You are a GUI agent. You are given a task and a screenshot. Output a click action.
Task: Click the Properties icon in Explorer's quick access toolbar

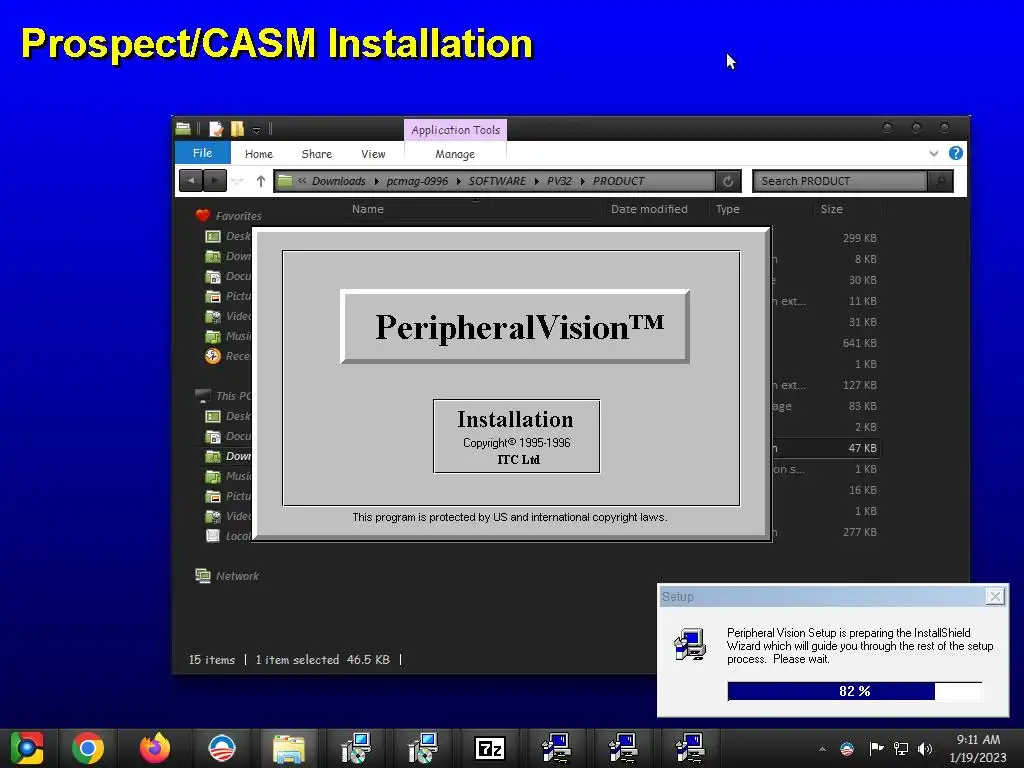click(x=216, y=129)
